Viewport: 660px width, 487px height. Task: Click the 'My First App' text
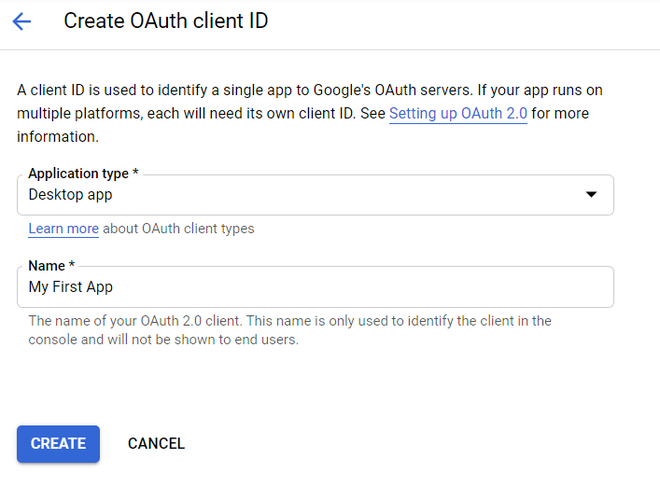[x=71, y=287]
